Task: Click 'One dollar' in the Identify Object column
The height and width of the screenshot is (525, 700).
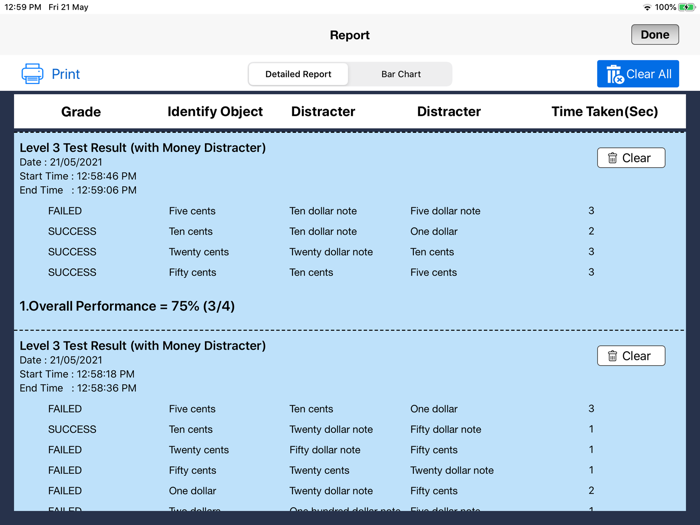Action: click(x=192, y=491)
